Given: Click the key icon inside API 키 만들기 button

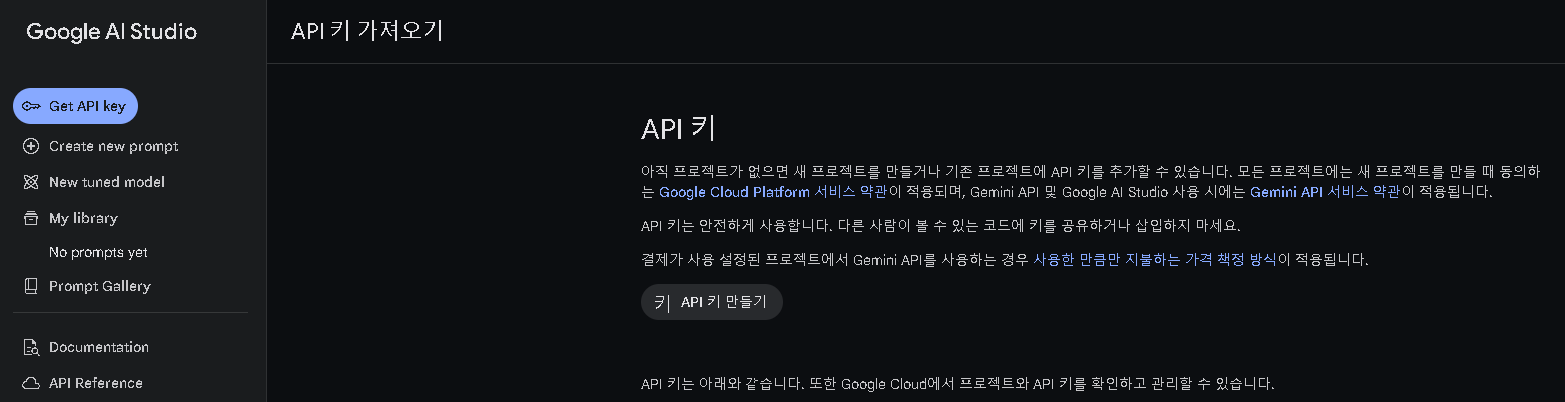Looking at the screenshot, I should pyautogui.click(x=662, y=302).
